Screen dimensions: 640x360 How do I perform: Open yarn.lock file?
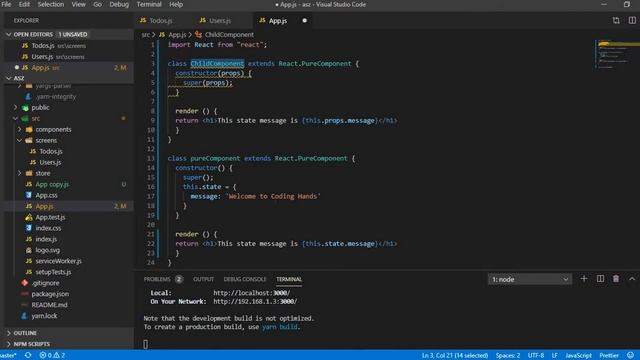click(44, 316)
